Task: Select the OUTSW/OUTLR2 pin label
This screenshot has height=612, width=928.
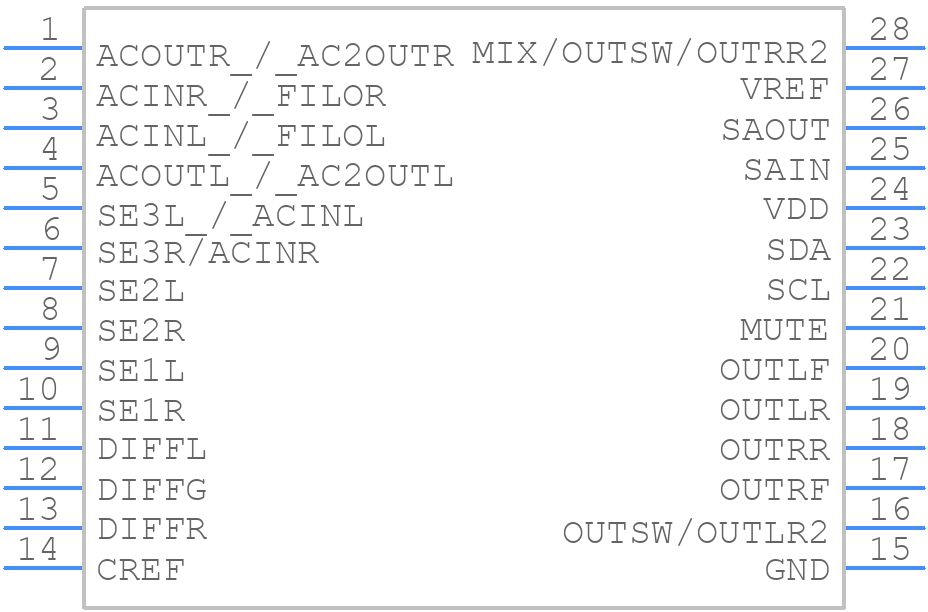Action: pos(695,533)
